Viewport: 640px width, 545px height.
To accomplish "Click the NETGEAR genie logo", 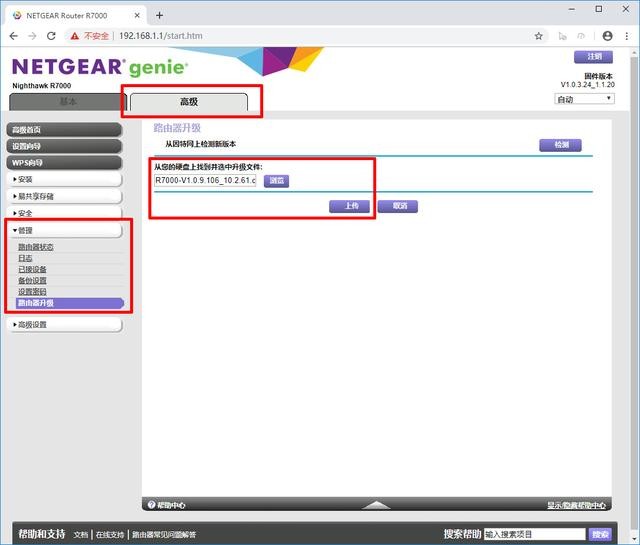I will click(x=100, y=67).
